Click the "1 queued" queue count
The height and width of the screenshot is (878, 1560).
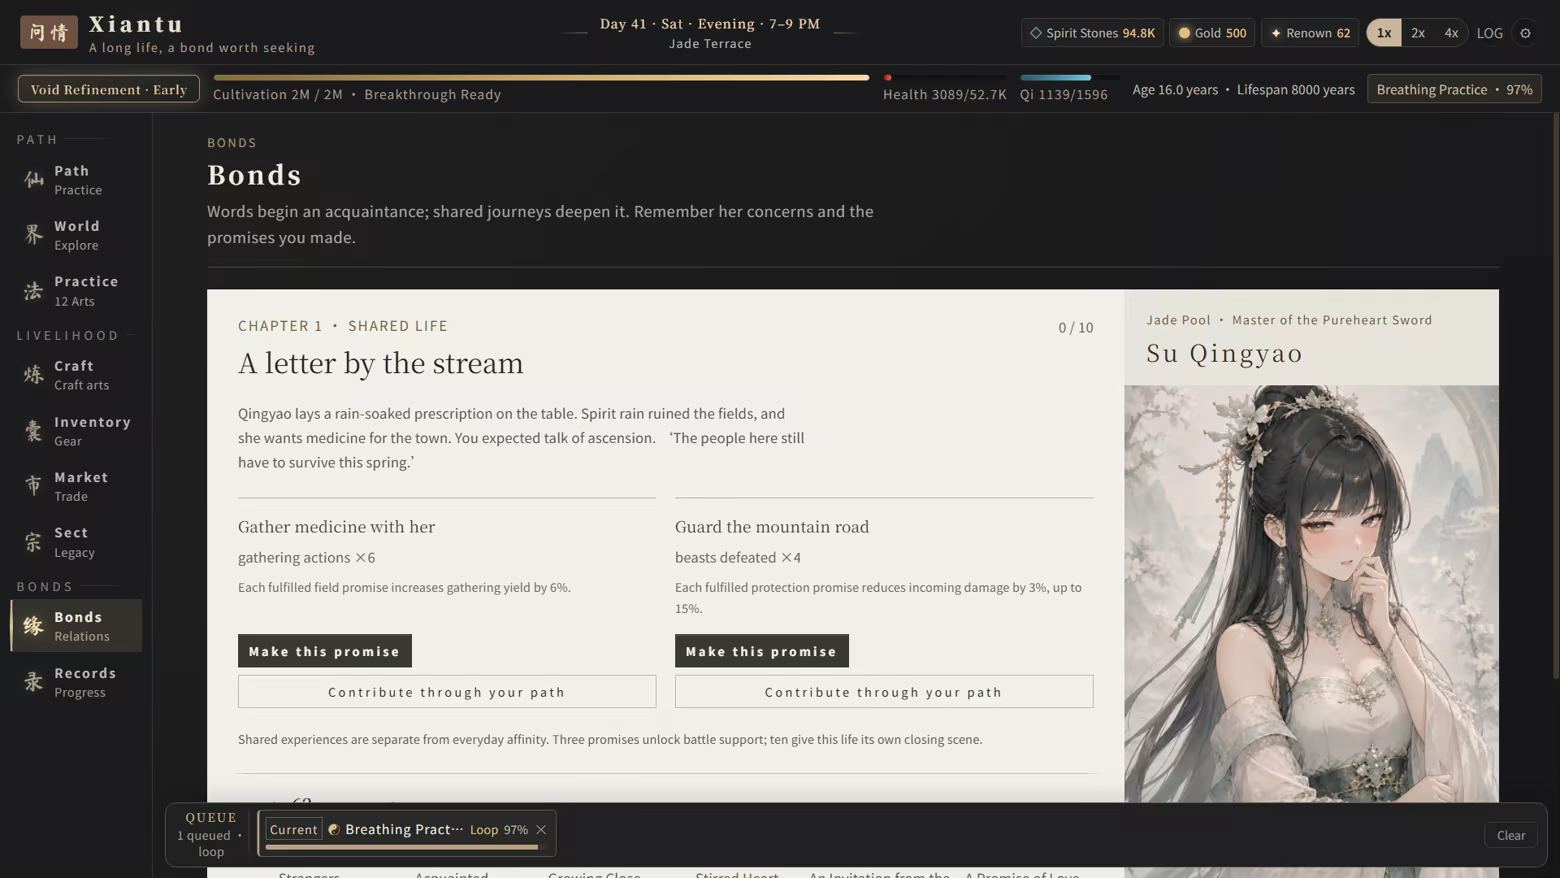tap(204, 835)
